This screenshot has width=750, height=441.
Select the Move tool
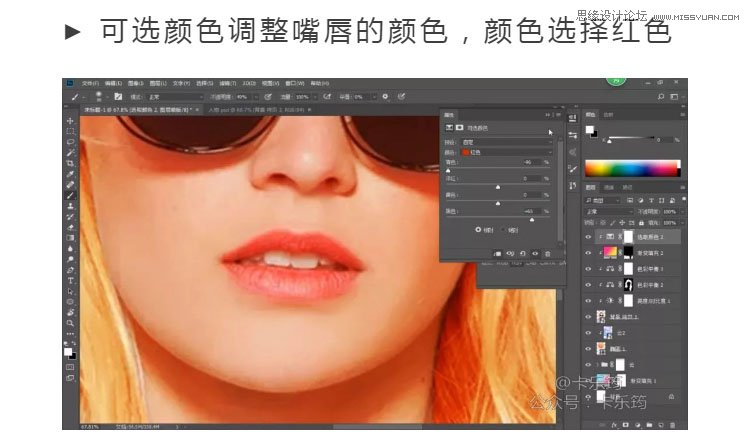pyautogui.click(x=71, y=121)
